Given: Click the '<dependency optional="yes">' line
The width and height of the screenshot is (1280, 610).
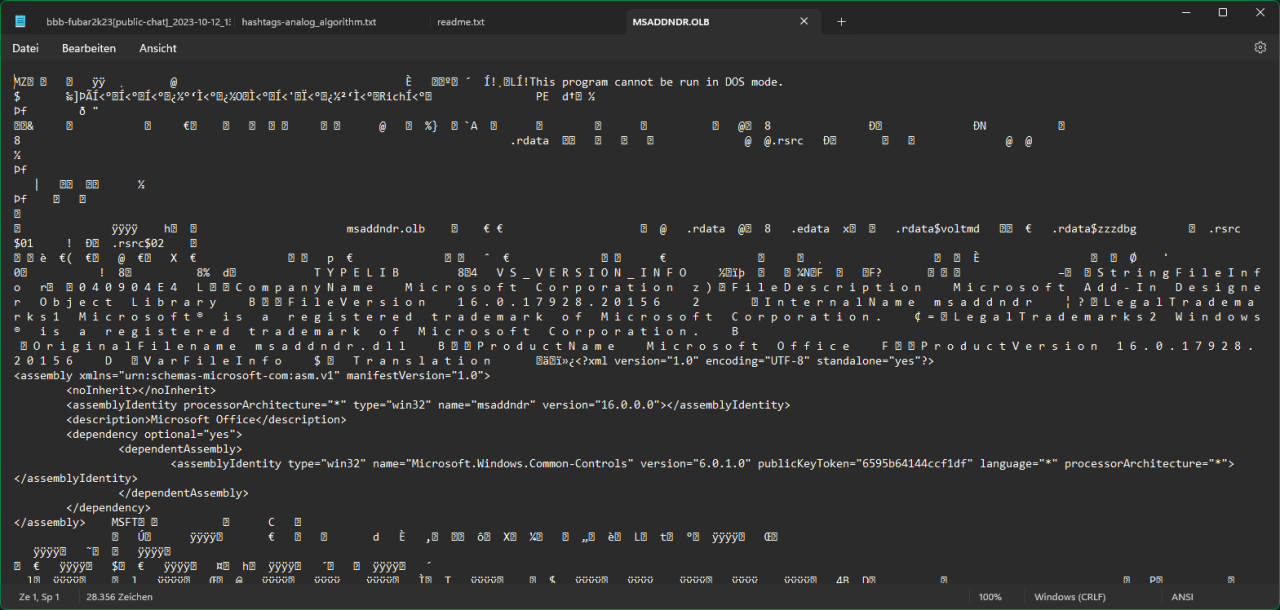Looking at the screenshot, I should point(154,435).
